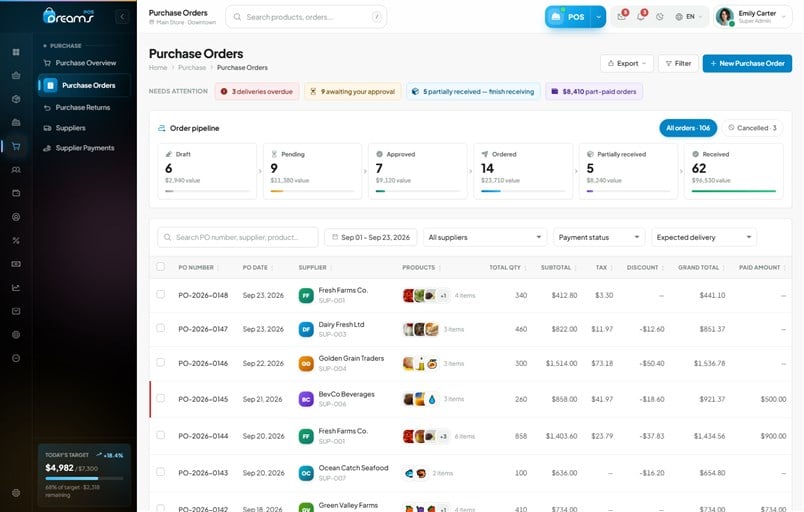Click the global search products field
Image resolution: width=804 pixels, height=512 pixels.
pyautogui.click(x=306, y=17)
